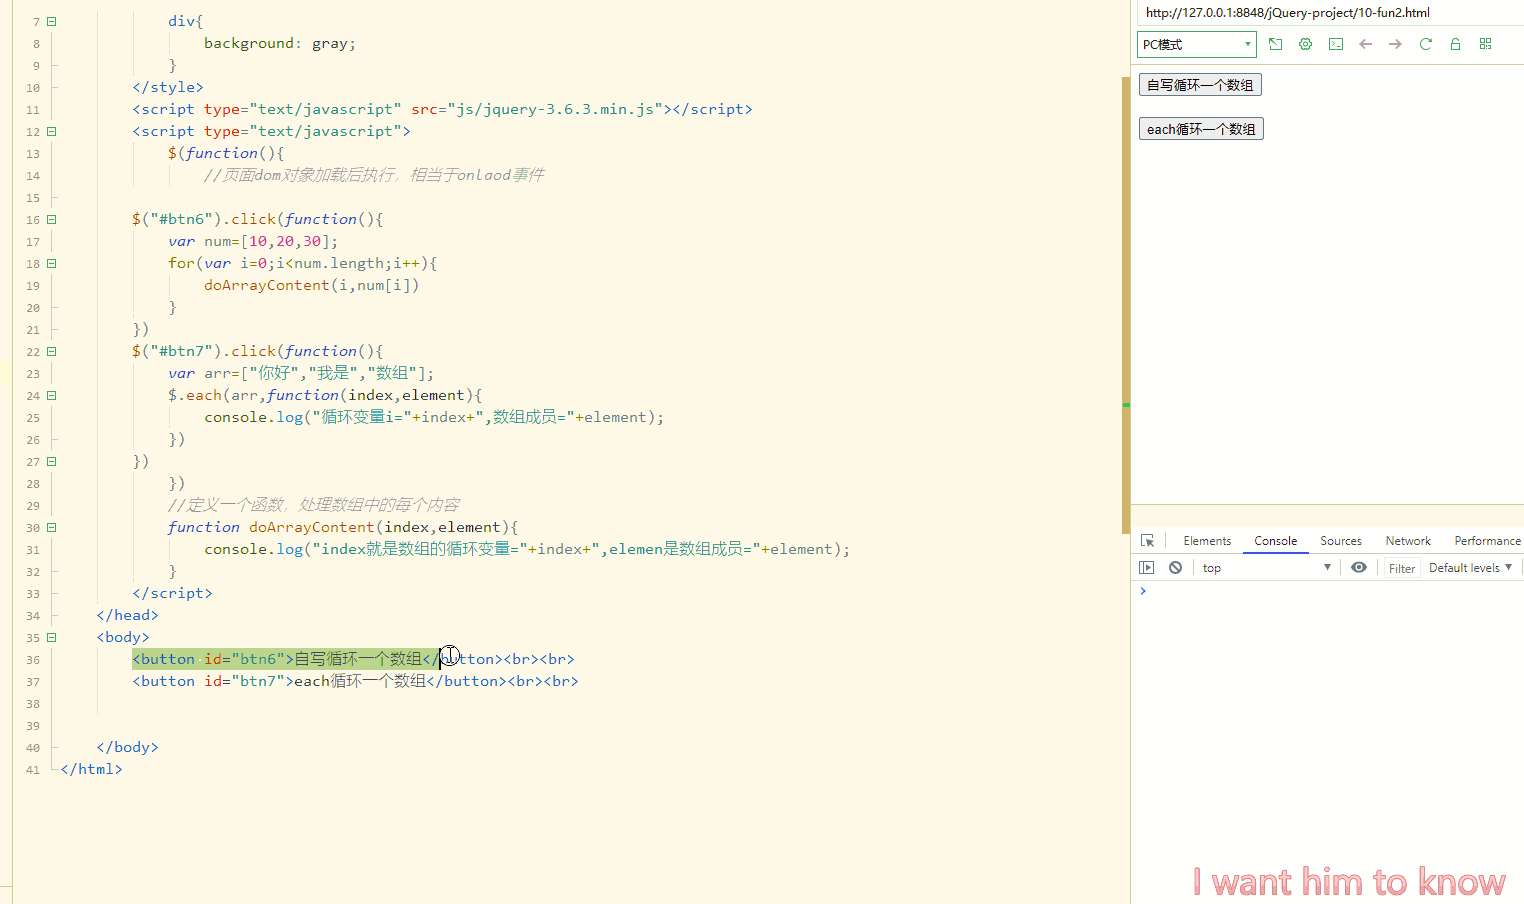
Task: Click the jquery-3.6.3.min.js script src line
Action: coord(442,109)
